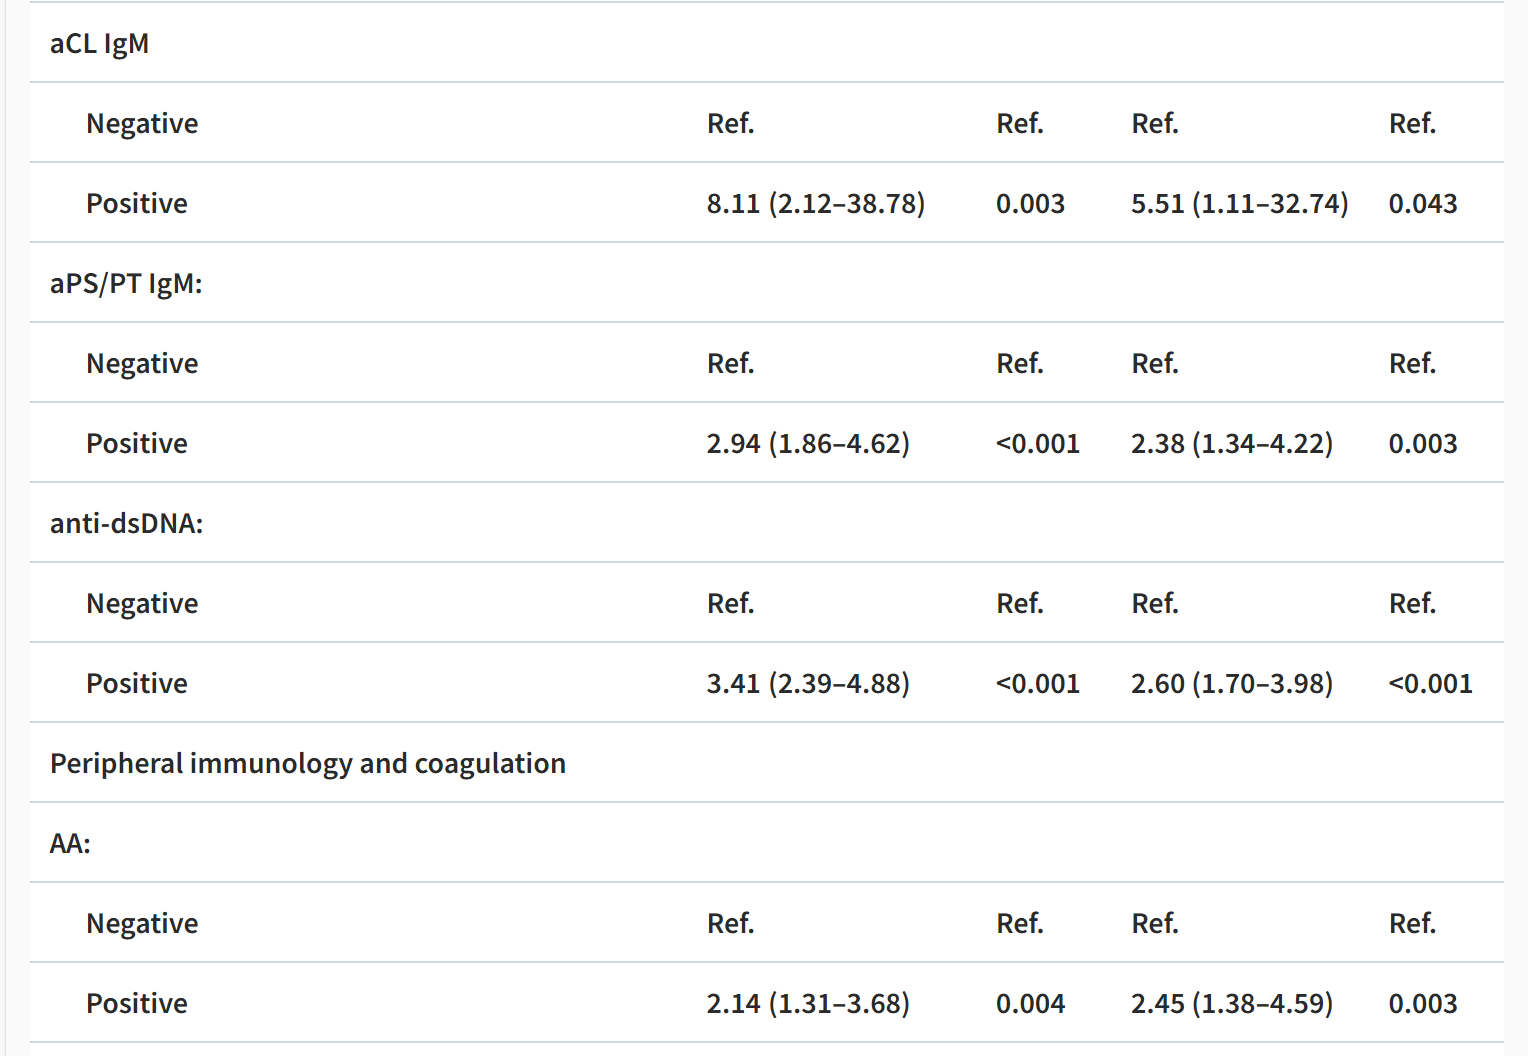Select the 2.14 (1.31–3.68) cell
This screenshot has height=1056, width=1528.
point(808,1004)
